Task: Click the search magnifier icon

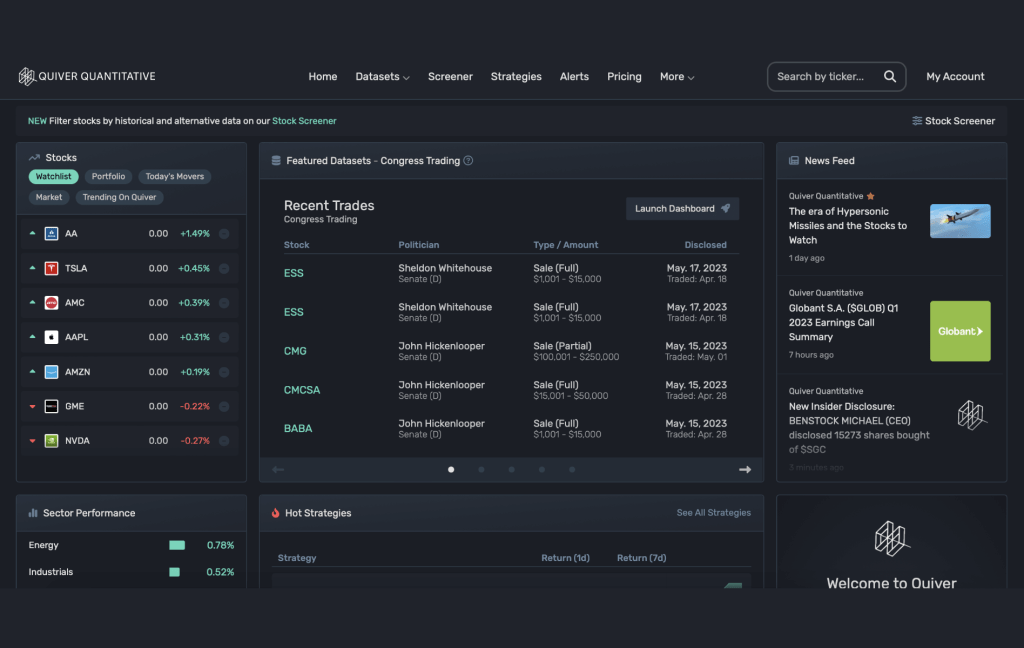Action: click(889, 76)
